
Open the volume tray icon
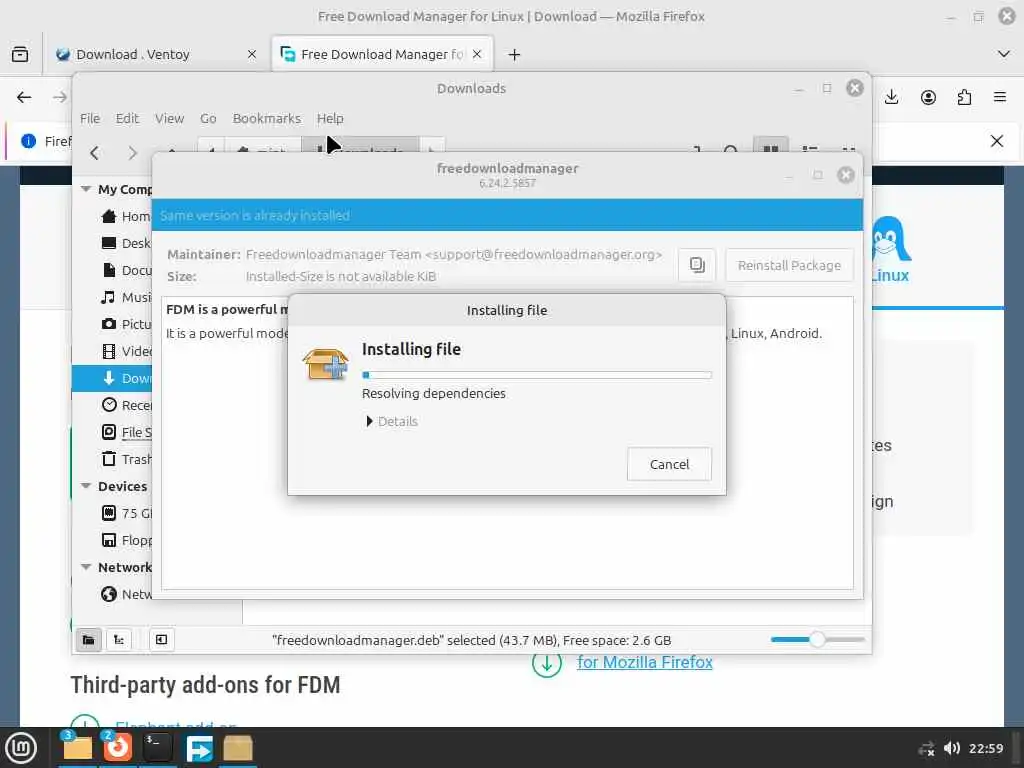[x=952, y=748]
